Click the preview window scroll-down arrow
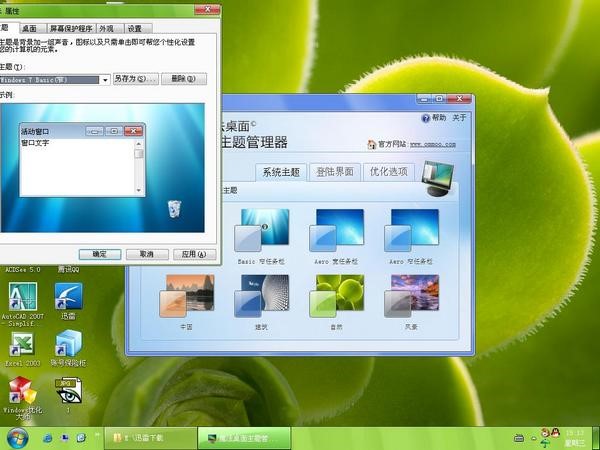This screenshot has height=450, width=600. coord(139,190)
